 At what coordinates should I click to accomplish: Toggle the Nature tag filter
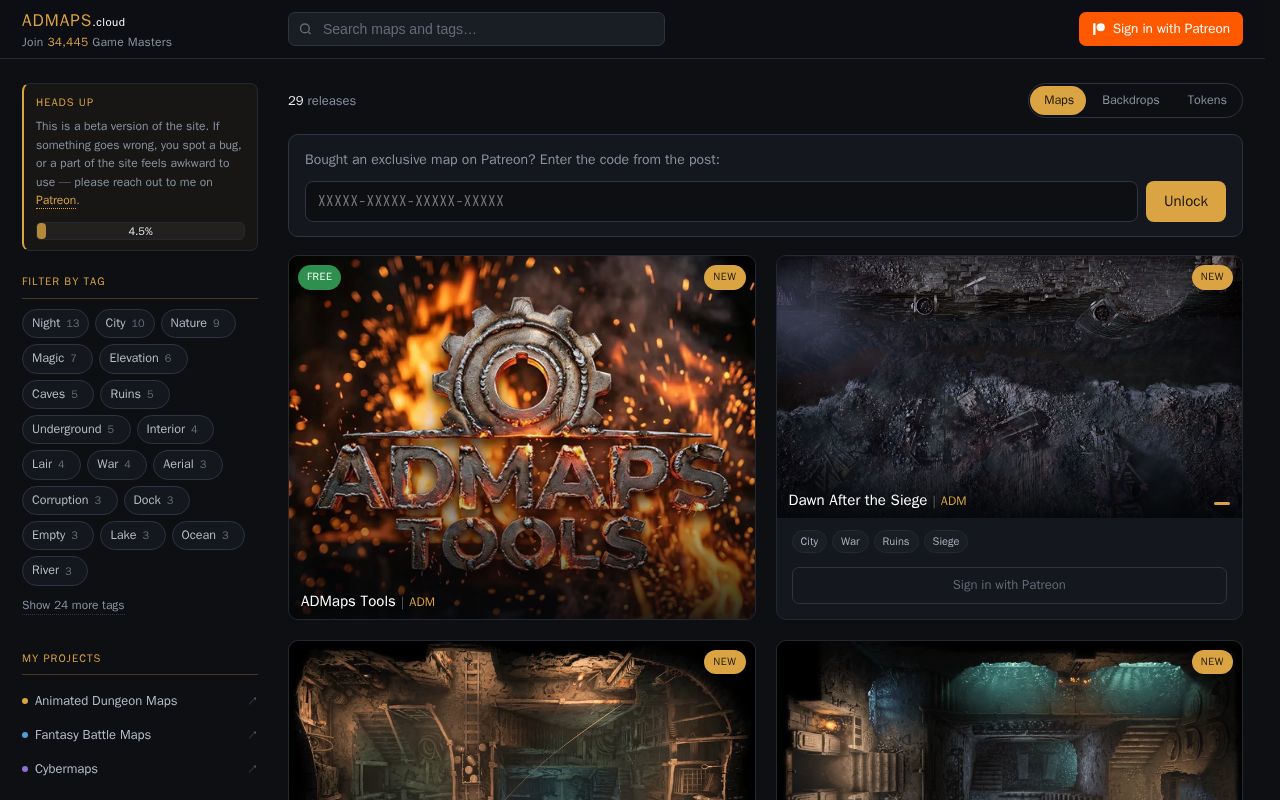coord(198,323)
